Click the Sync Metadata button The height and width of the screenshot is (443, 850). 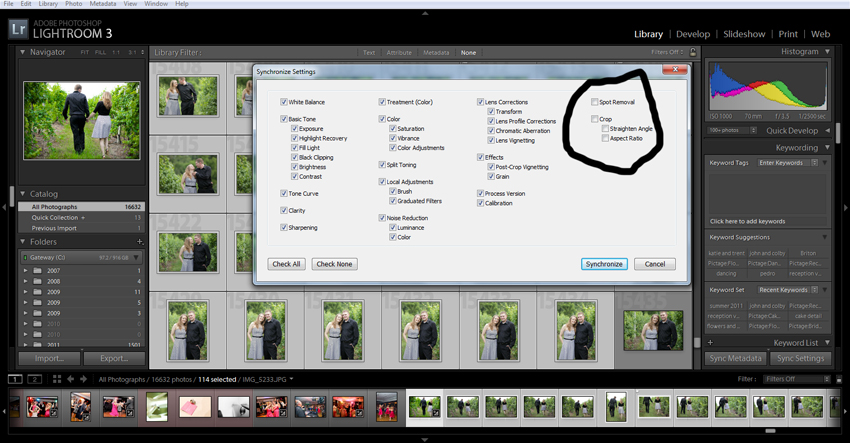click(x=736, y=358)
